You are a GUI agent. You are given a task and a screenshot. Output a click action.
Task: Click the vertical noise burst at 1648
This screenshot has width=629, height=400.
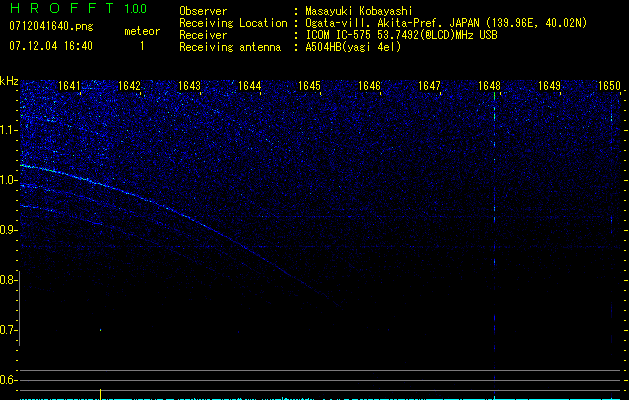[495, 245]
